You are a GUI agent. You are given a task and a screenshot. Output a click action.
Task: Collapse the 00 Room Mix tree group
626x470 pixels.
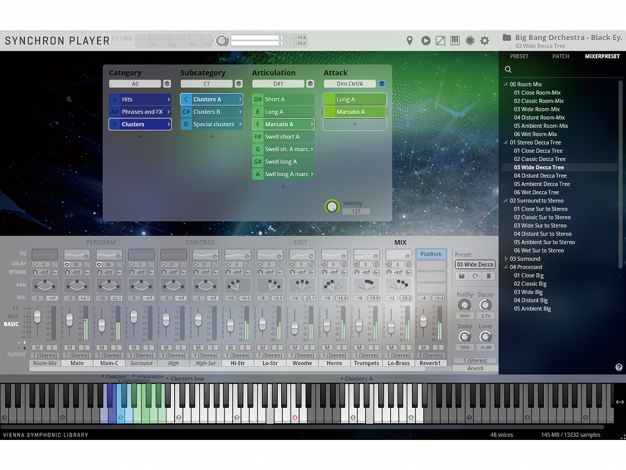505,84
